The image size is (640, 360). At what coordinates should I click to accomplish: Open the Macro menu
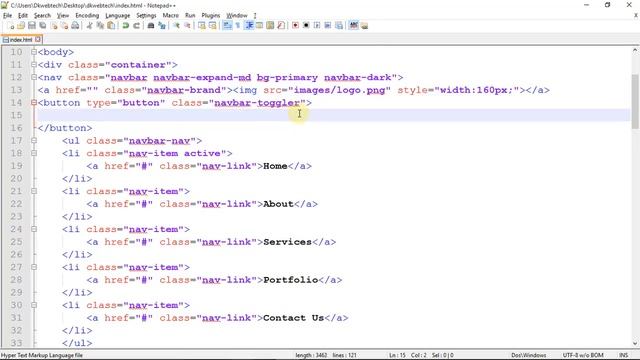[x=171, y=16]
